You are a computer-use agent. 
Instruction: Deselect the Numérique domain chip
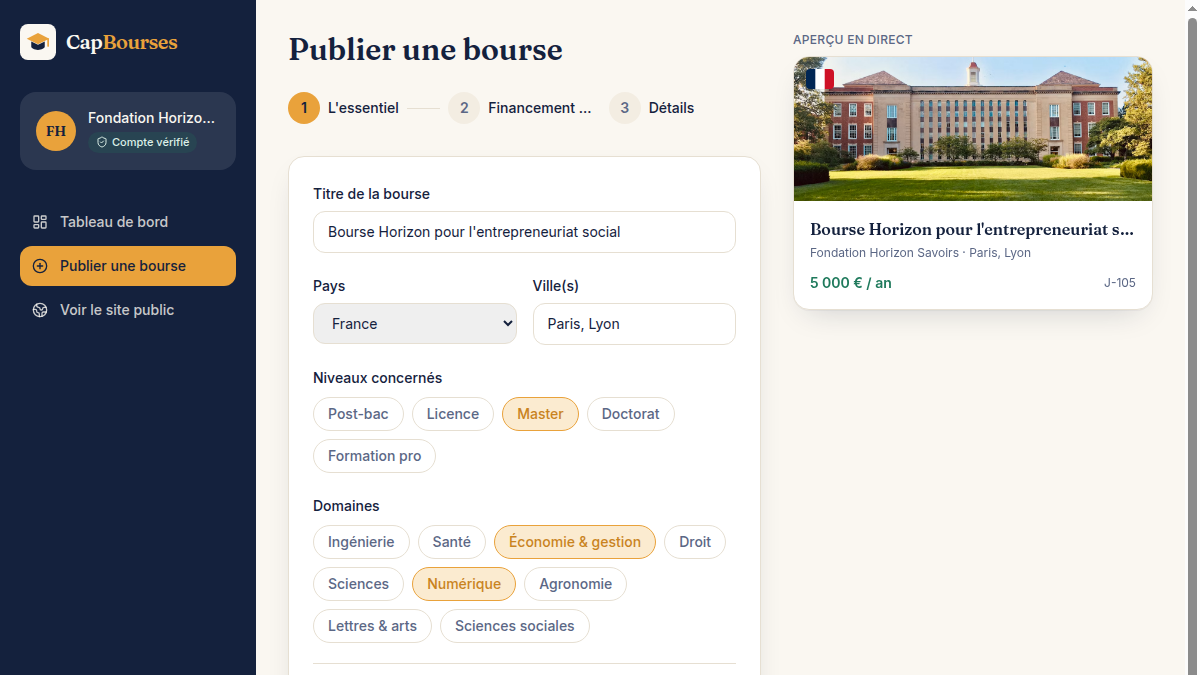click(x=464, y=584)
